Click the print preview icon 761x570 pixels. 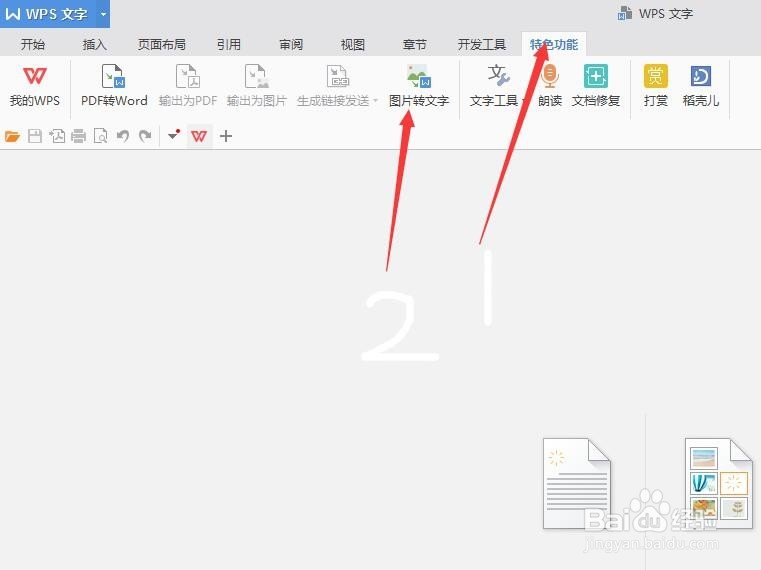100,136
